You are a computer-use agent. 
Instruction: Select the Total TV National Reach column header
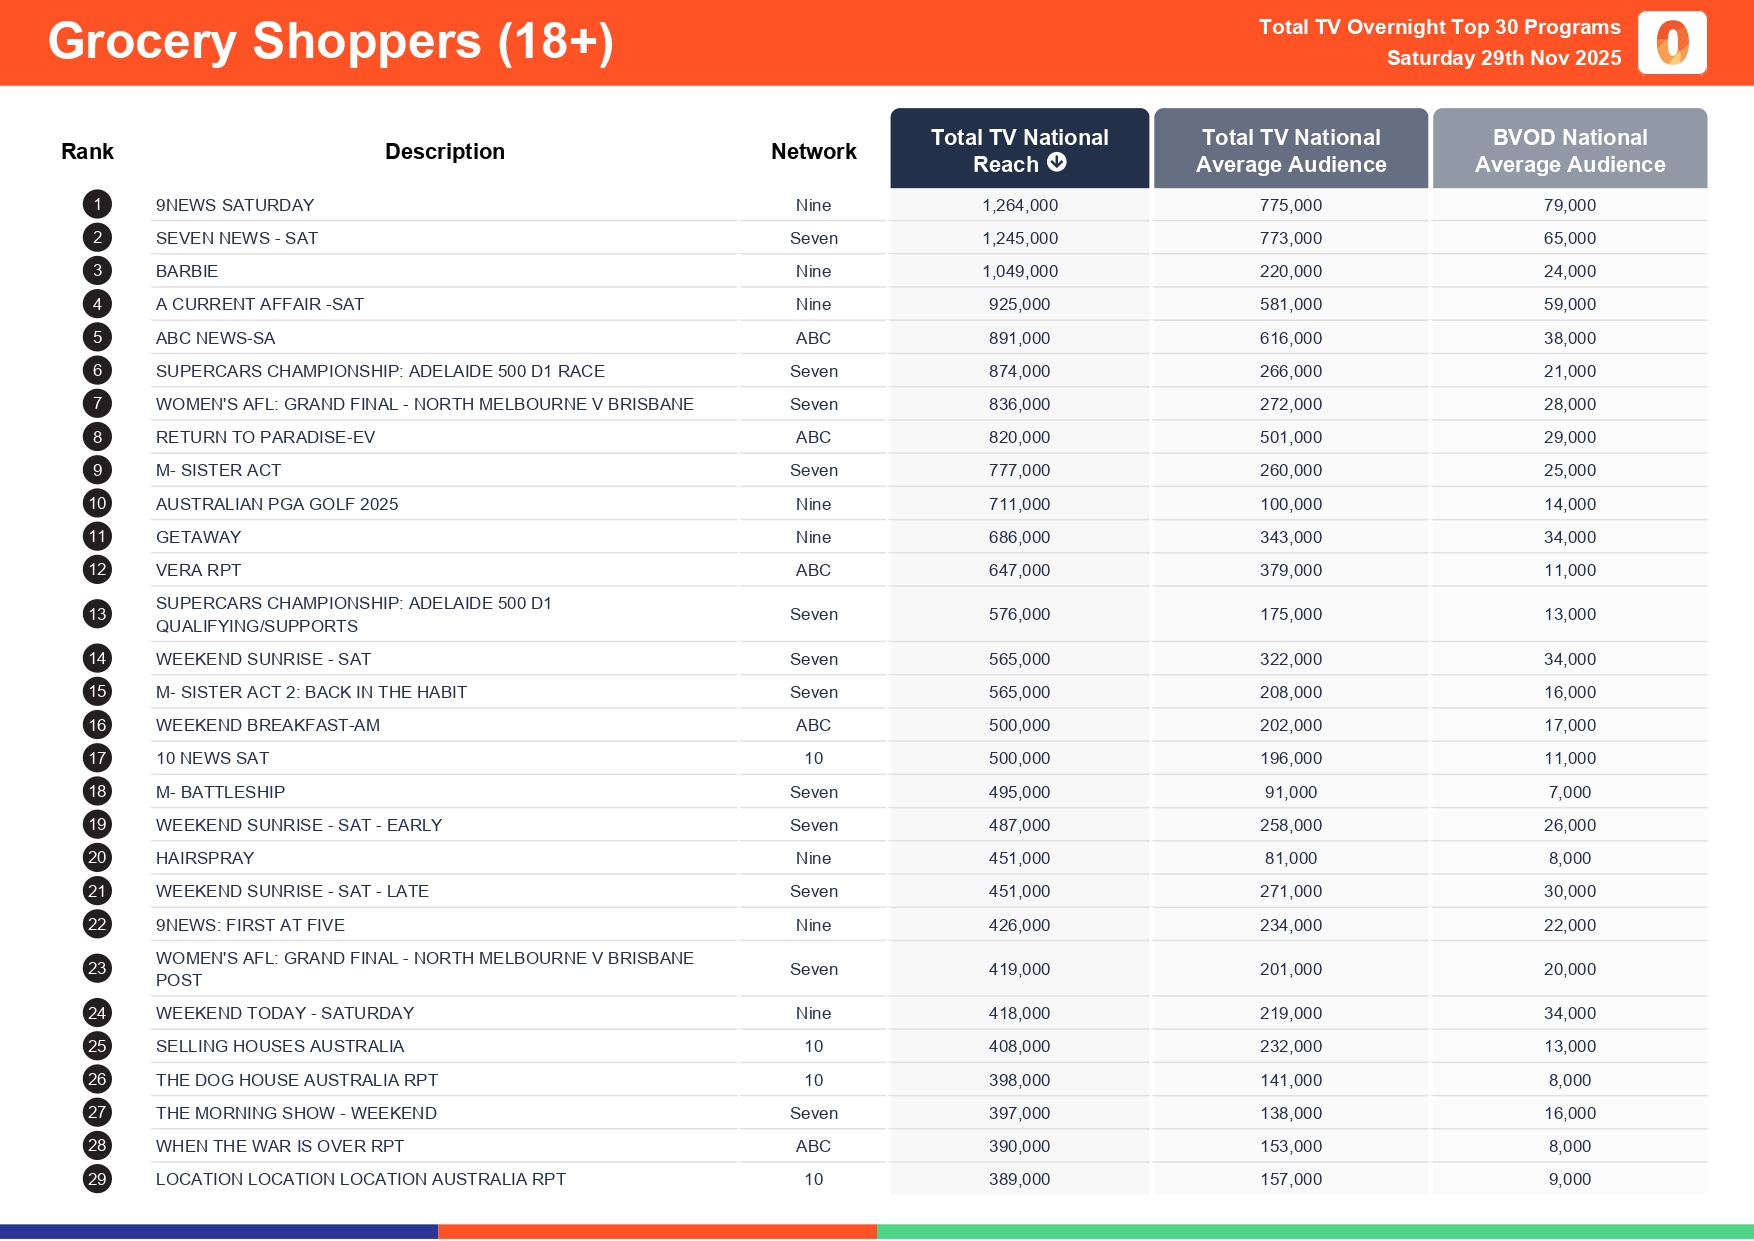pyautogui.click(x=1019, y=149)
